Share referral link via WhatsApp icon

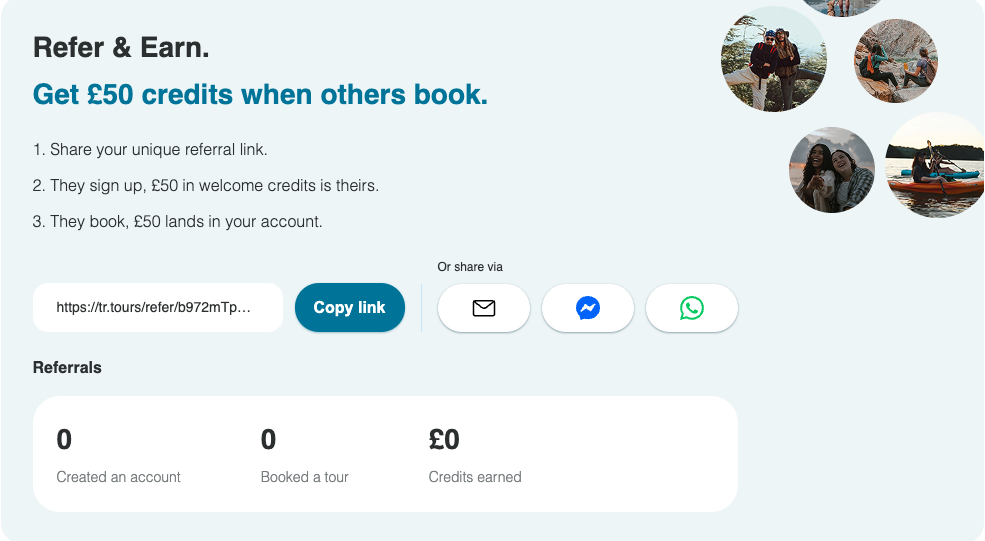pos(692,308)
